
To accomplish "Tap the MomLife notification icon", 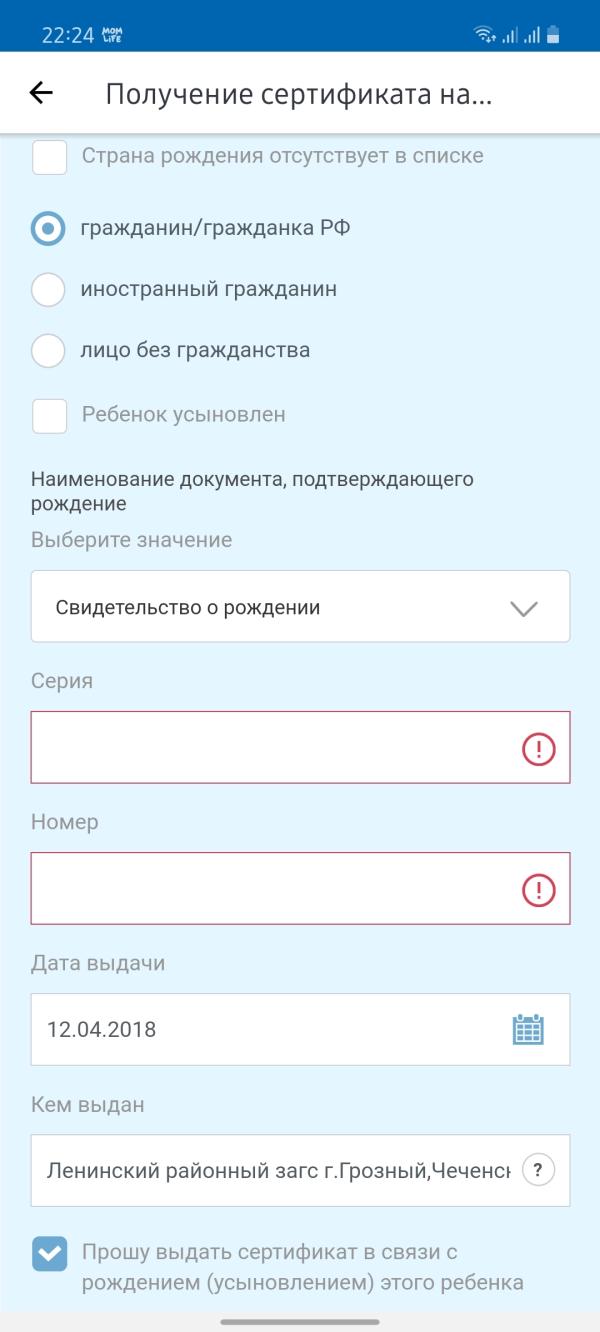I will coord(112,36).
